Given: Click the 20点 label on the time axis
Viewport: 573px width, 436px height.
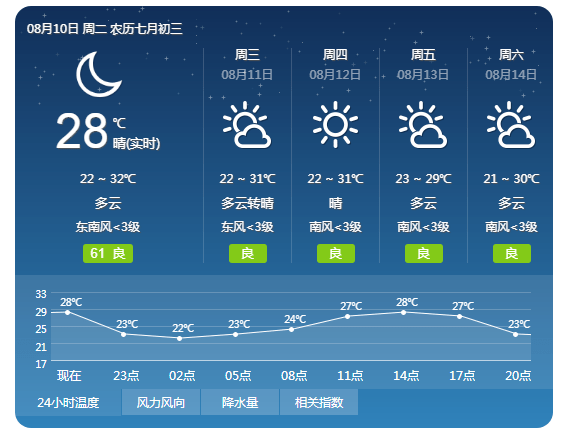Looking at the screenshot, I should (x=518, y=376).
